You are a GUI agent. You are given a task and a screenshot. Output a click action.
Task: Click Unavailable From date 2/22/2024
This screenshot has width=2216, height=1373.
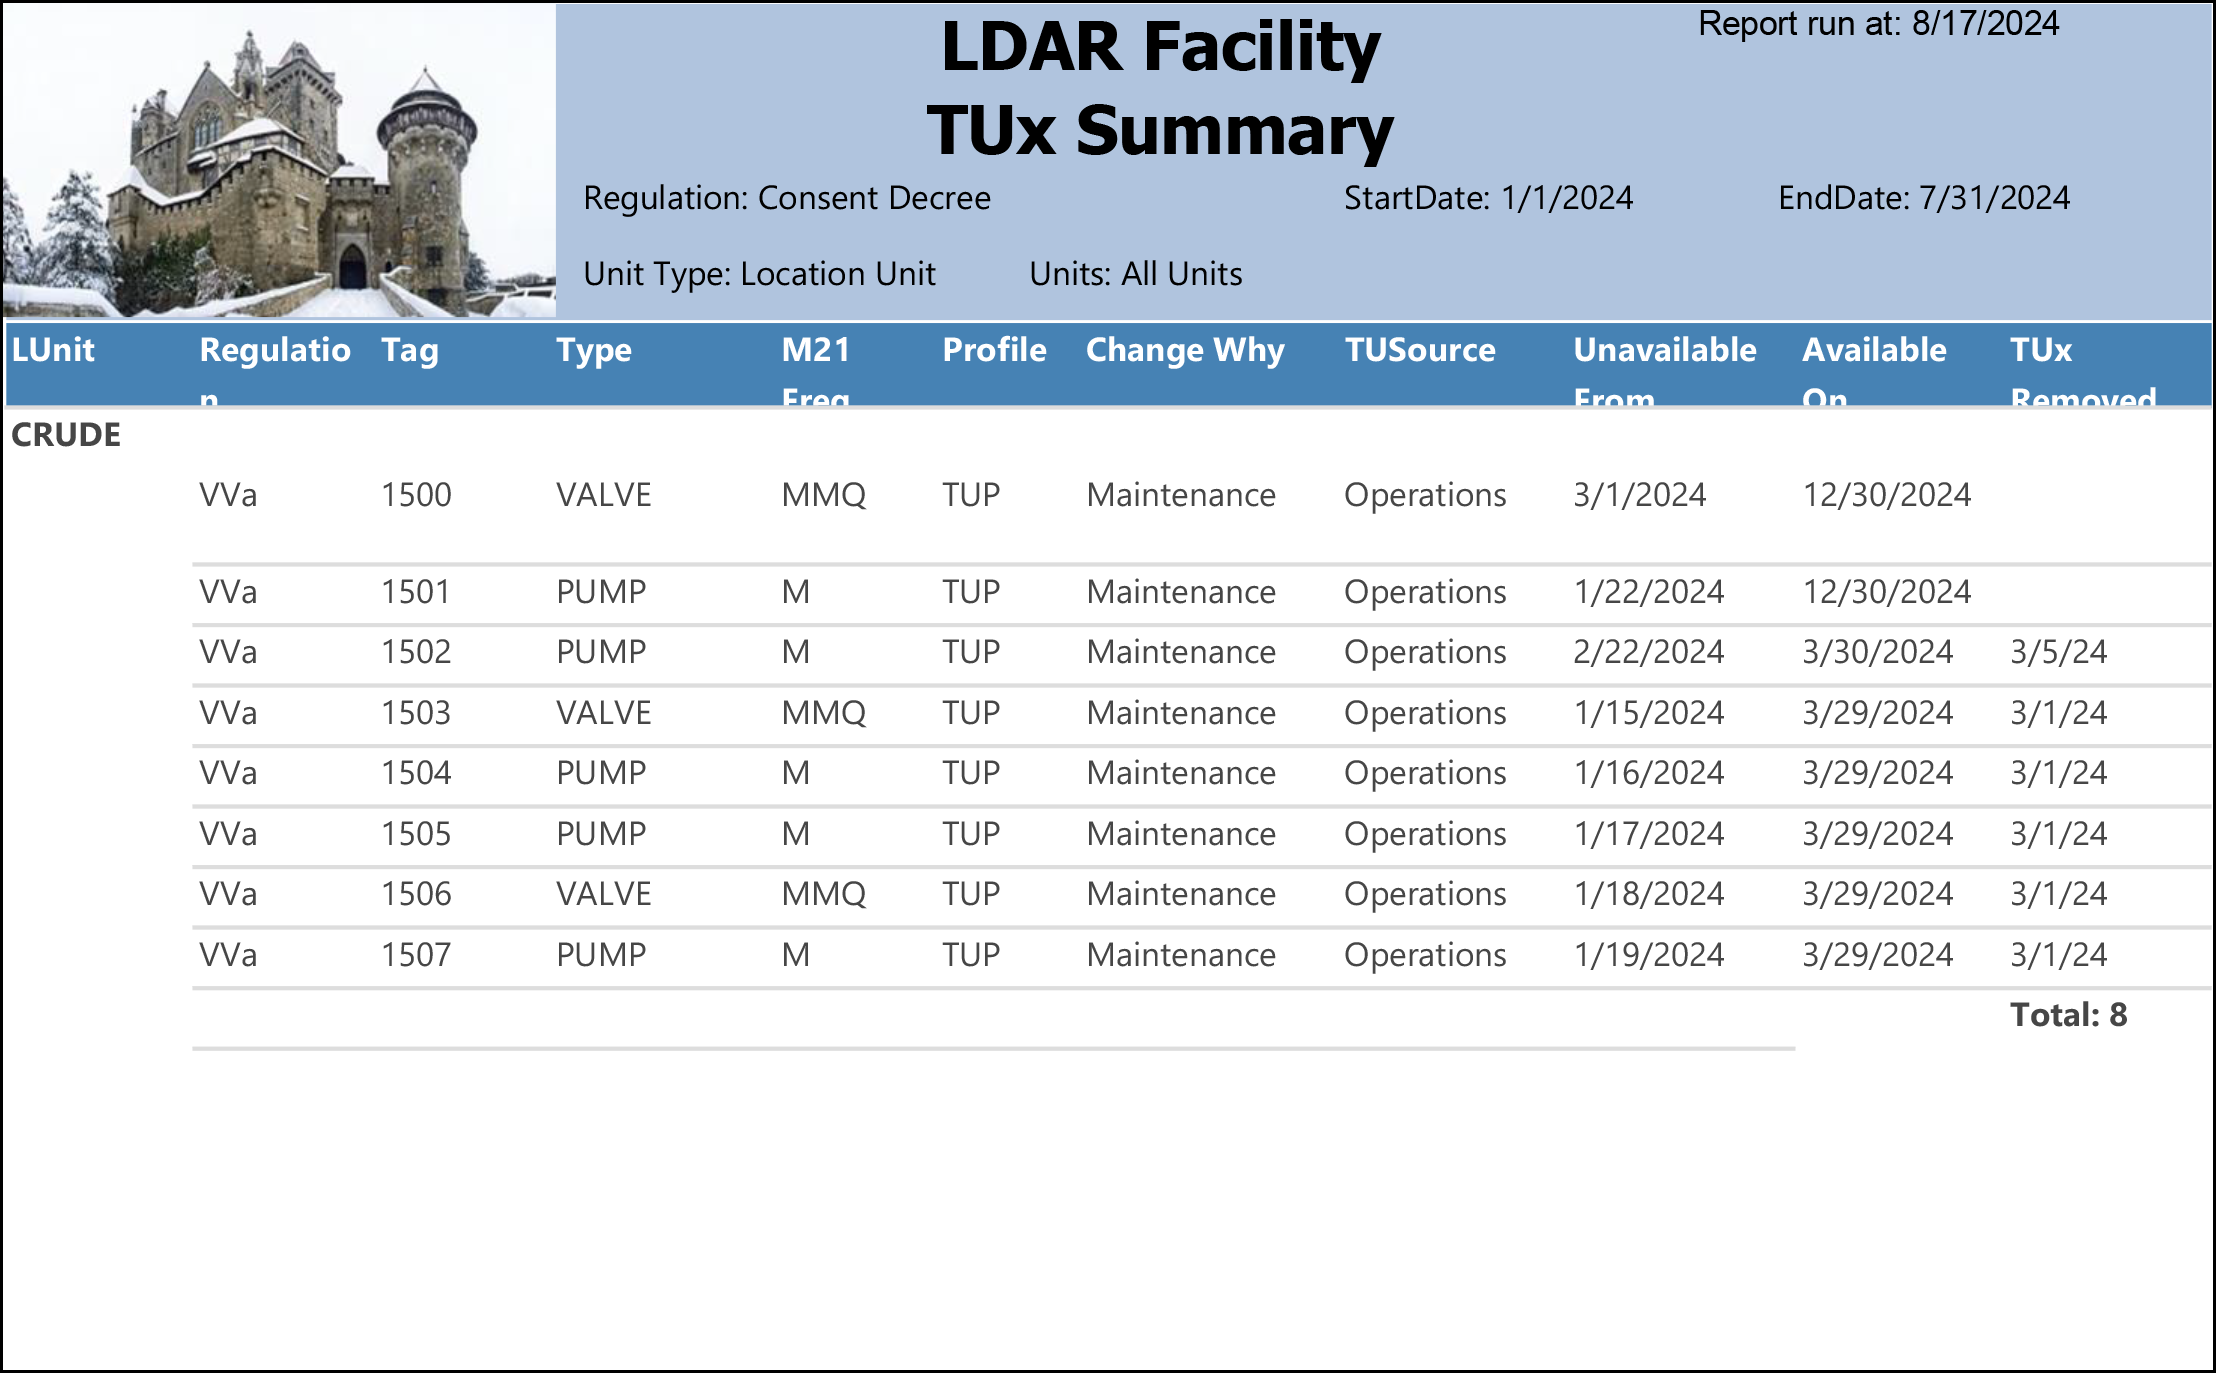(x=1649, y=652)
